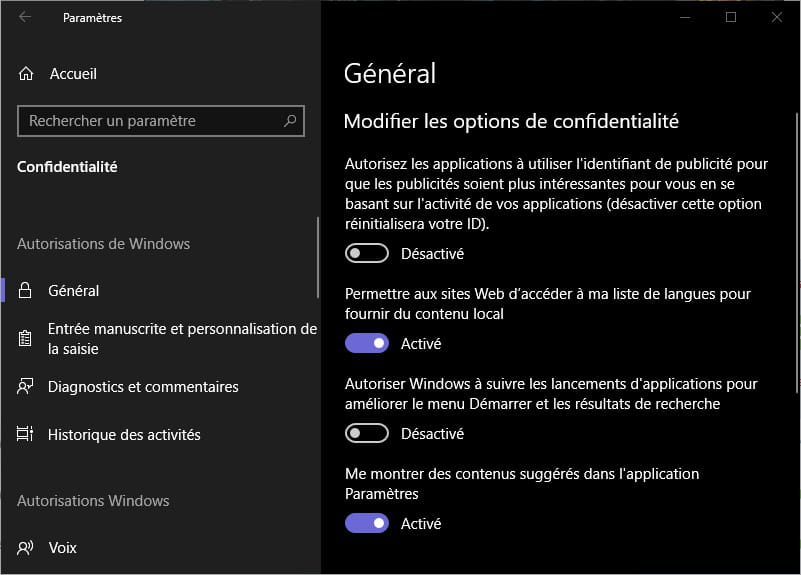Click the Historique des activités timeline icon
The width and height of the screenshot is (801, 575).
[x=26, y=435]
